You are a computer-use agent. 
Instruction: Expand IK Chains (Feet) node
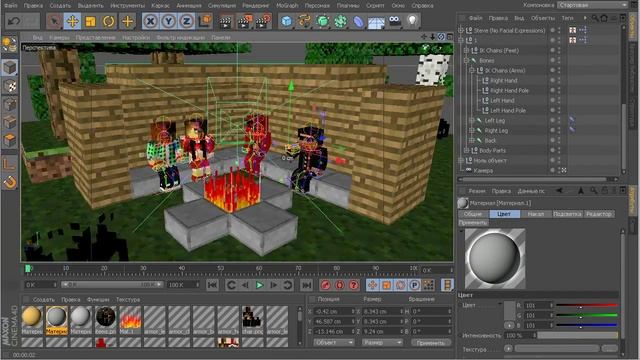(467, 50)
